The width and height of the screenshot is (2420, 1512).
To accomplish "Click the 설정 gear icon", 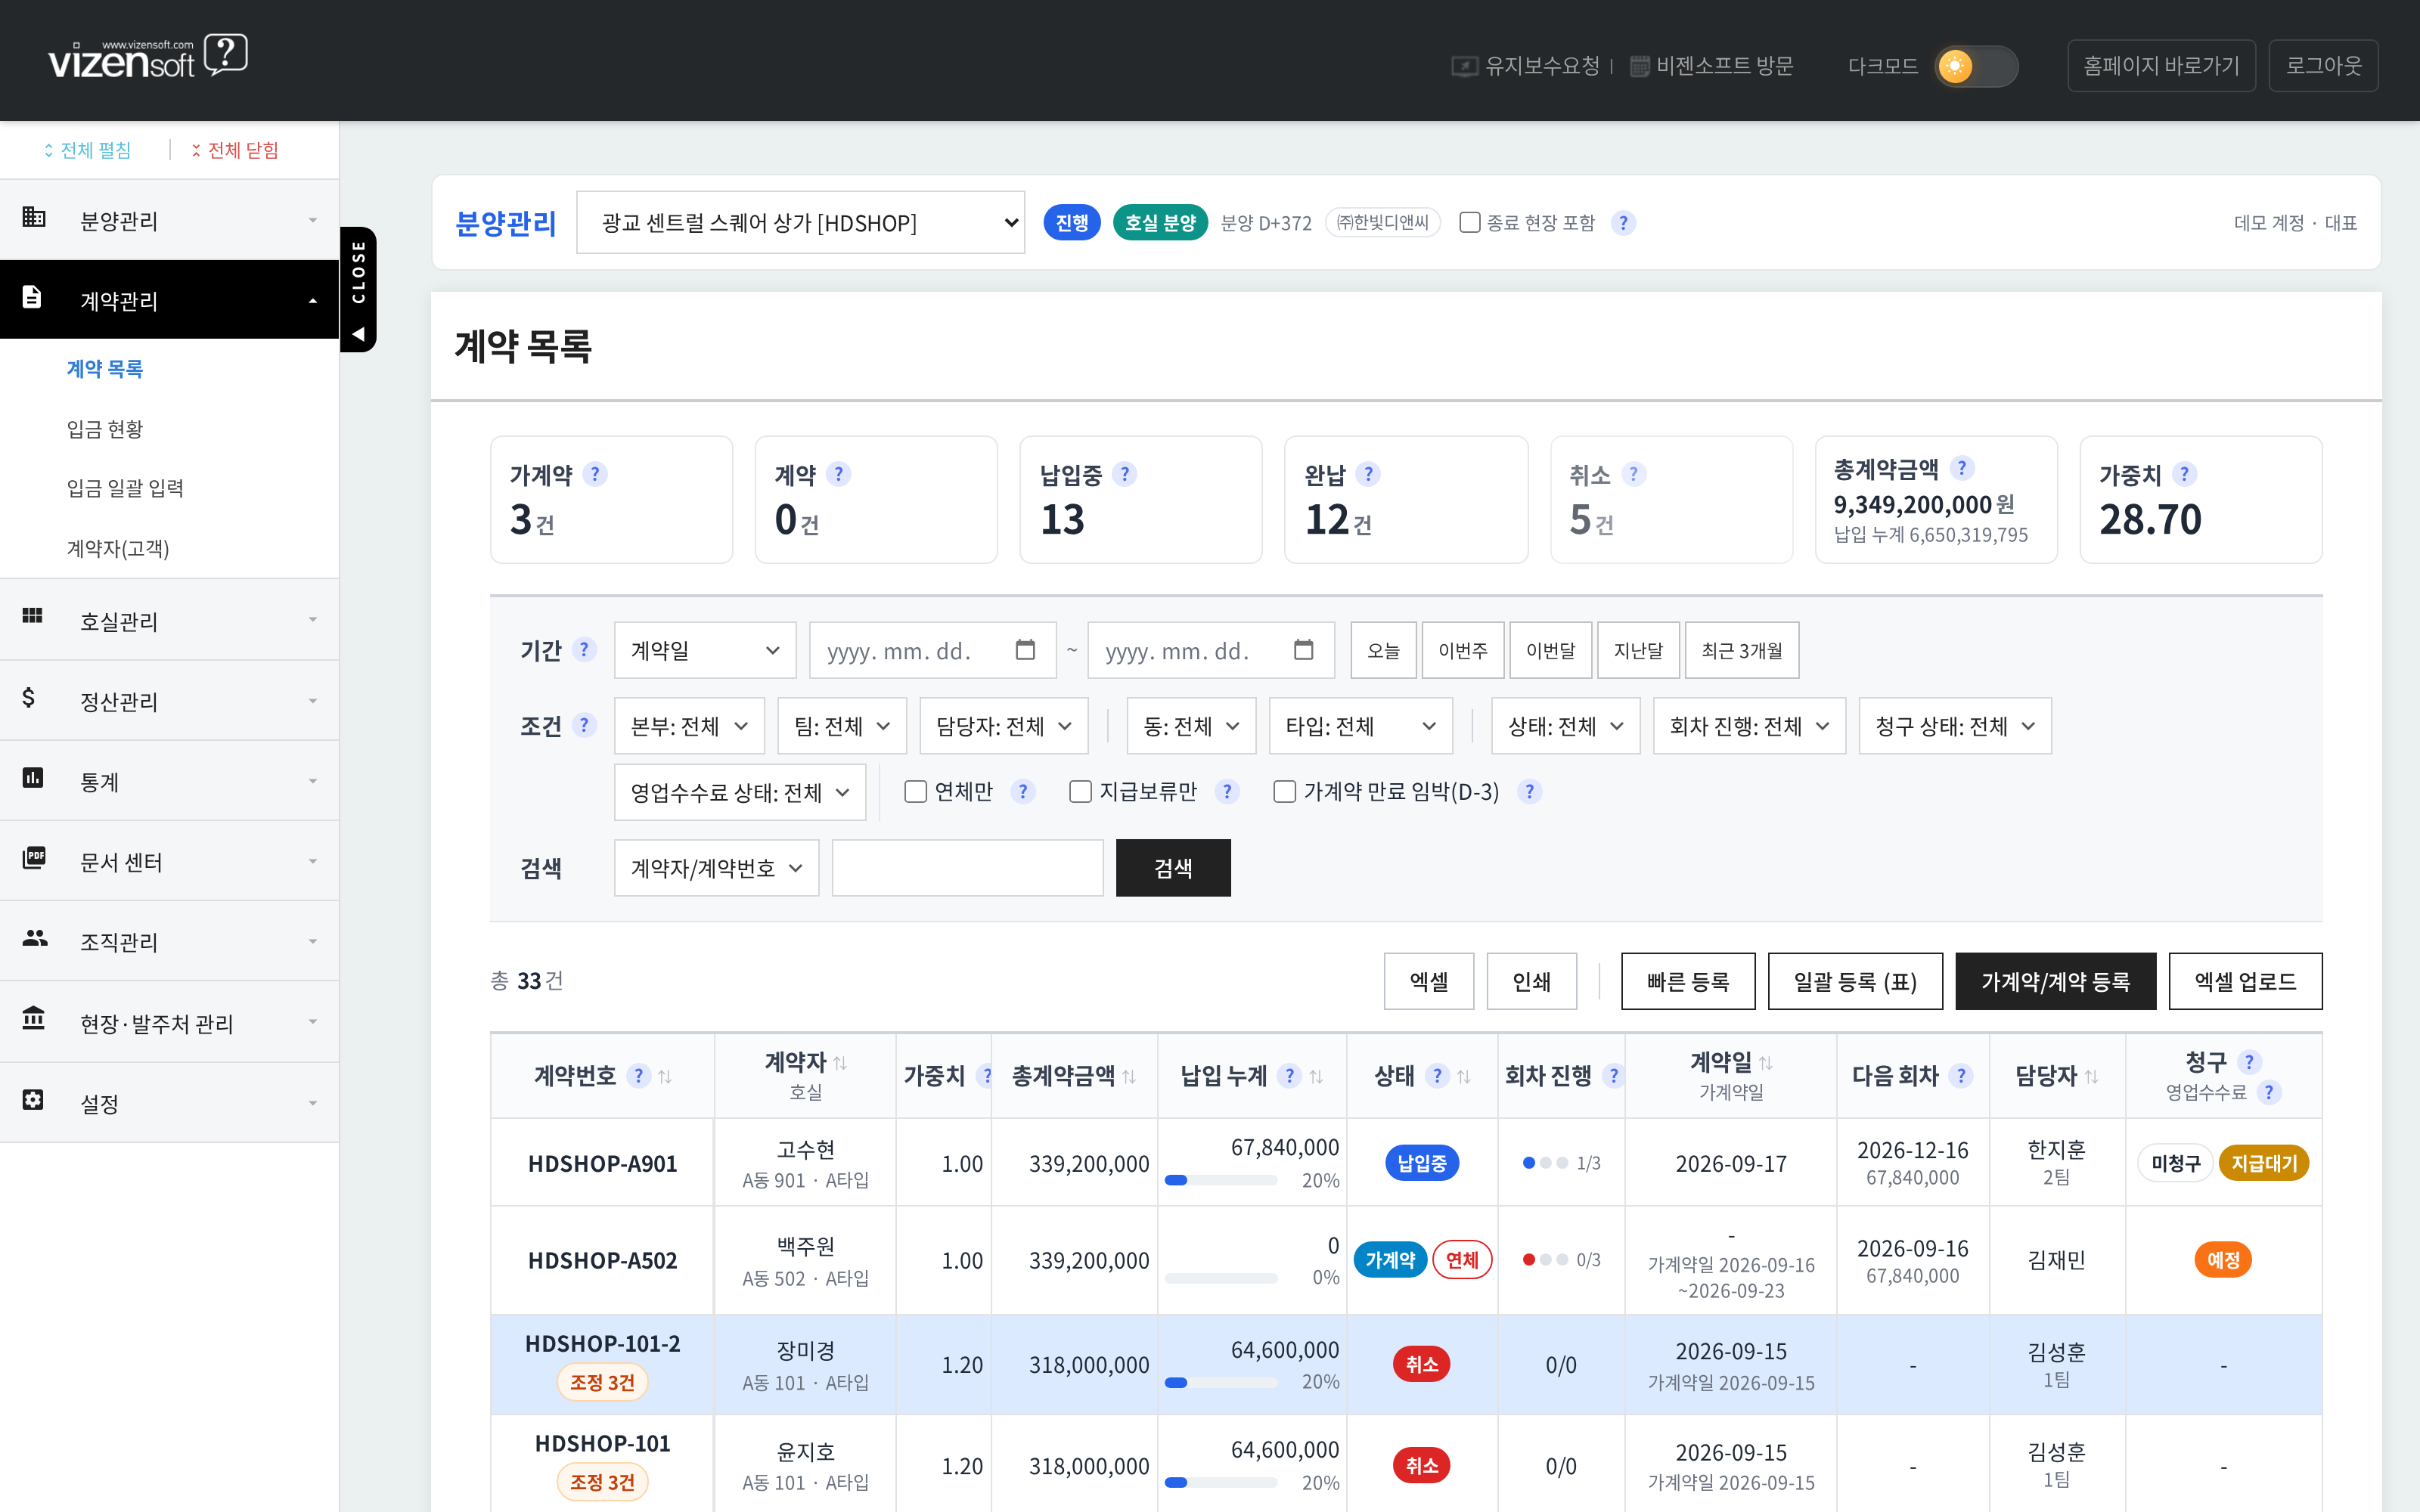I will [33, 1100].
